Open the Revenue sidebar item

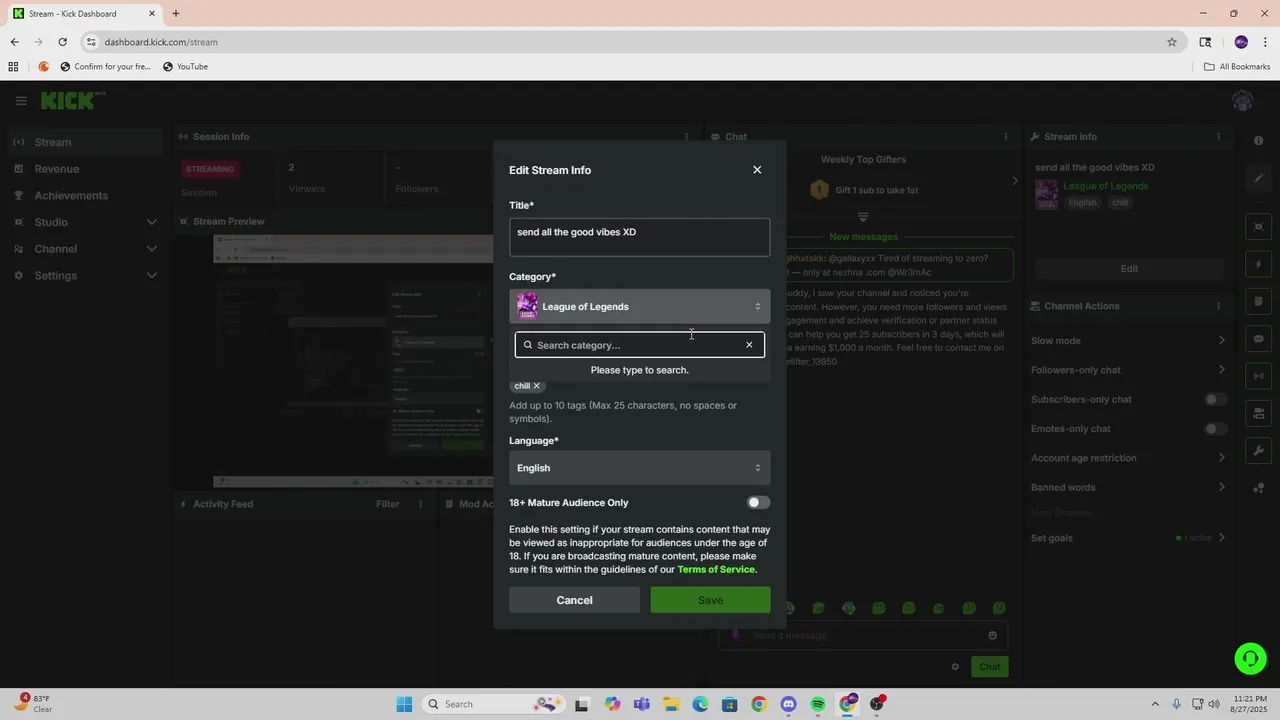(x=84, y=169)
